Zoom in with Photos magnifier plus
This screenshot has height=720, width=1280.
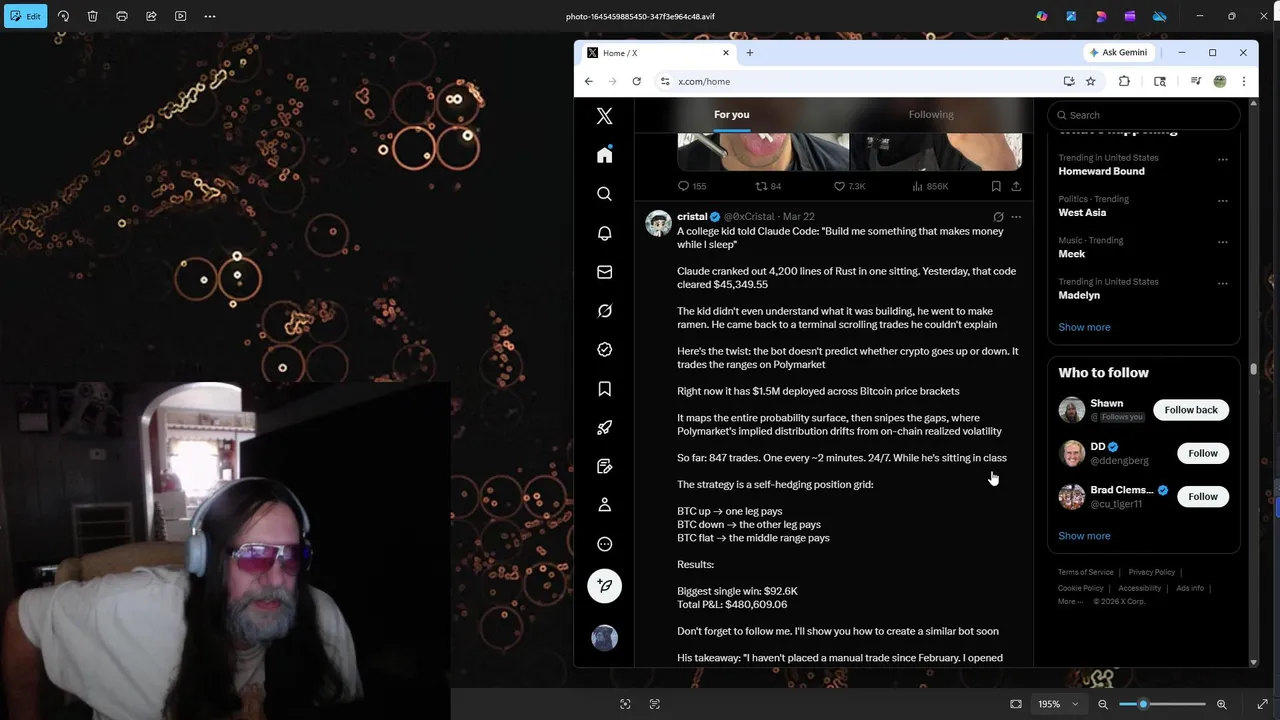click(x=1221, y=704)
